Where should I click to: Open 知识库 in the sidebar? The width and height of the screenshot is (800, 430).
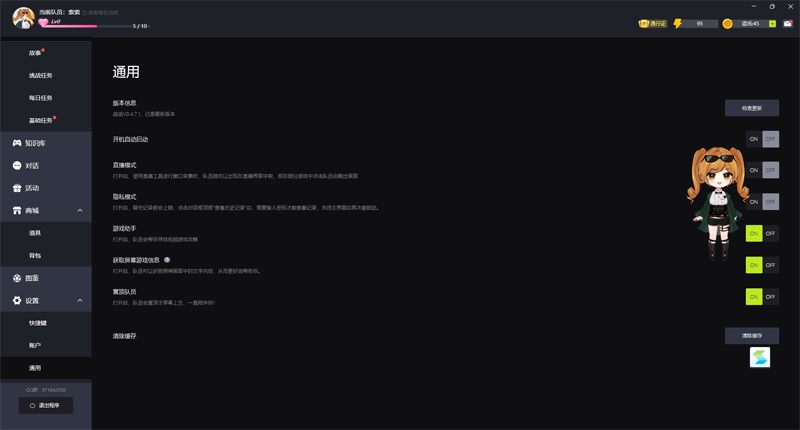point(35,143)
